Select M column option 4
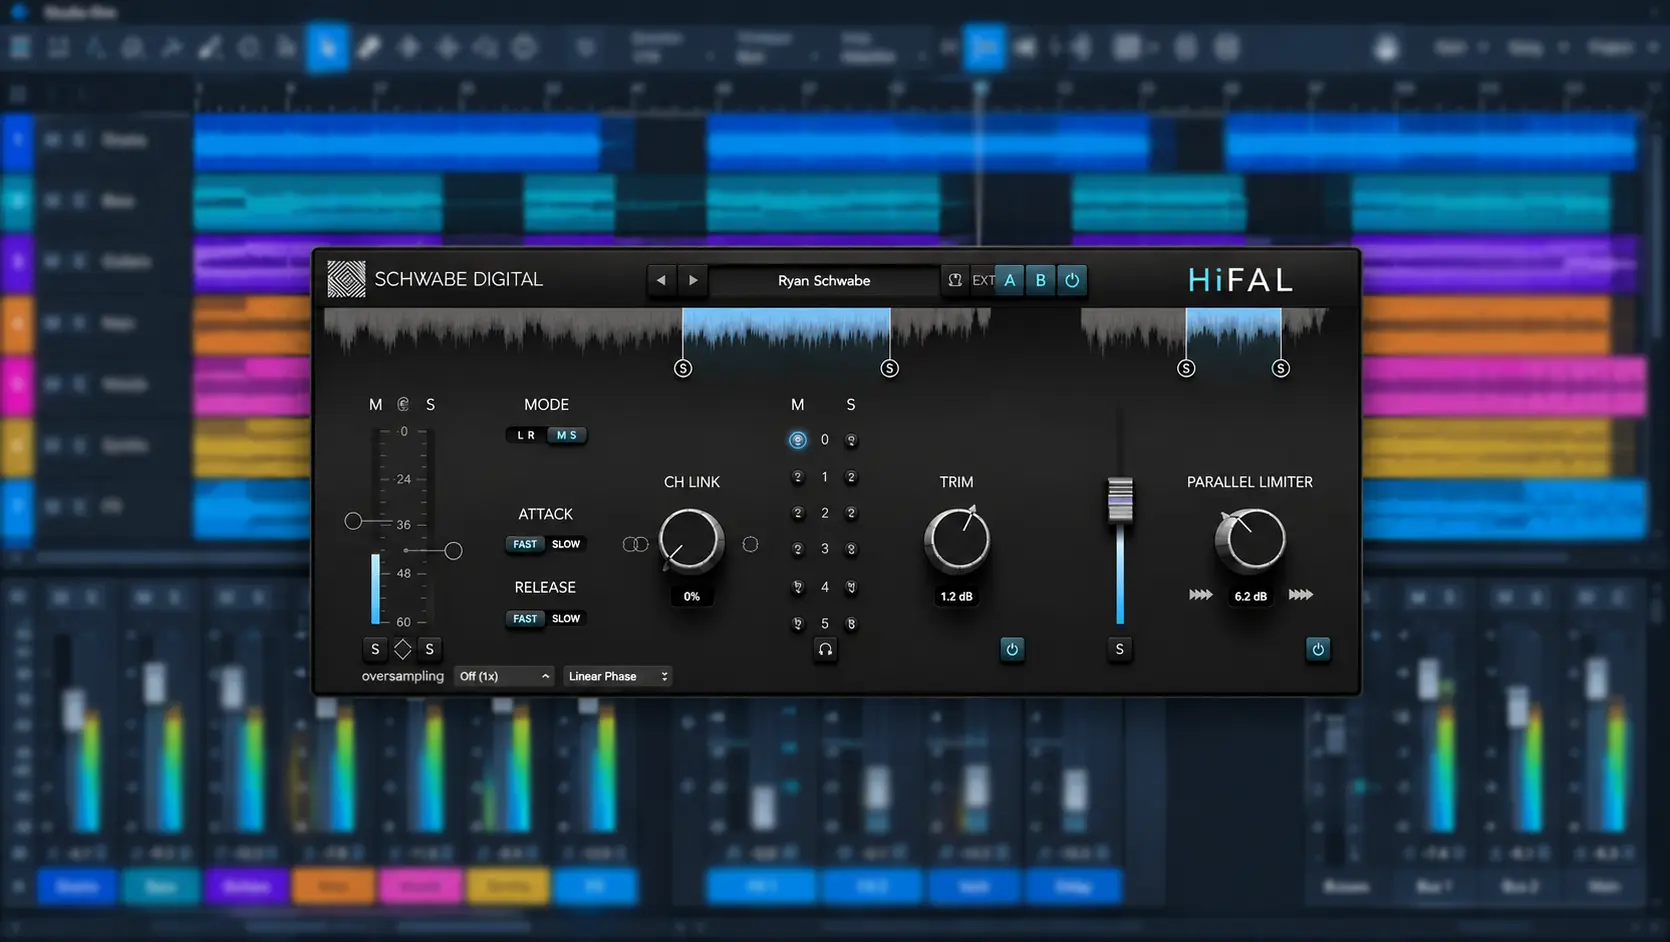This screenshot has height=942, width=1670. pos(798,587)
